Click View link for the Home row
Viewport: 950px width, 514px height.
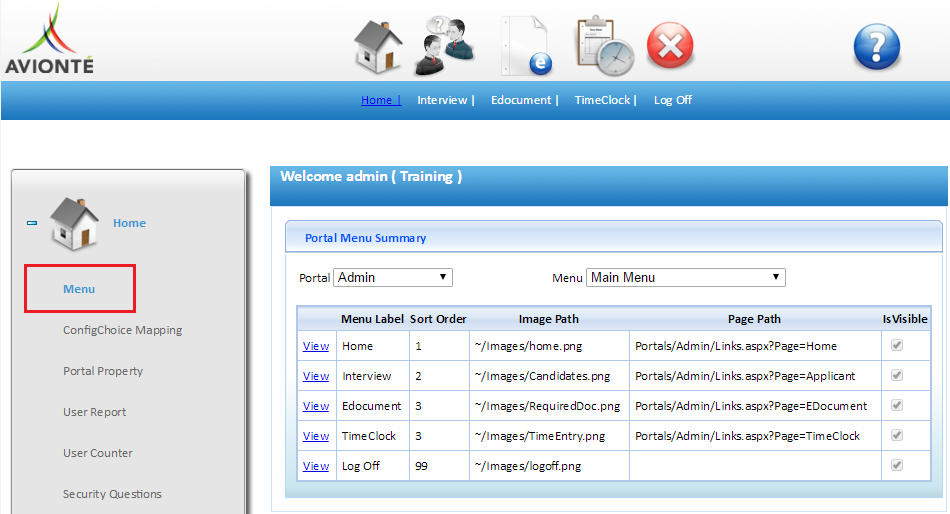tap(316, 346)
